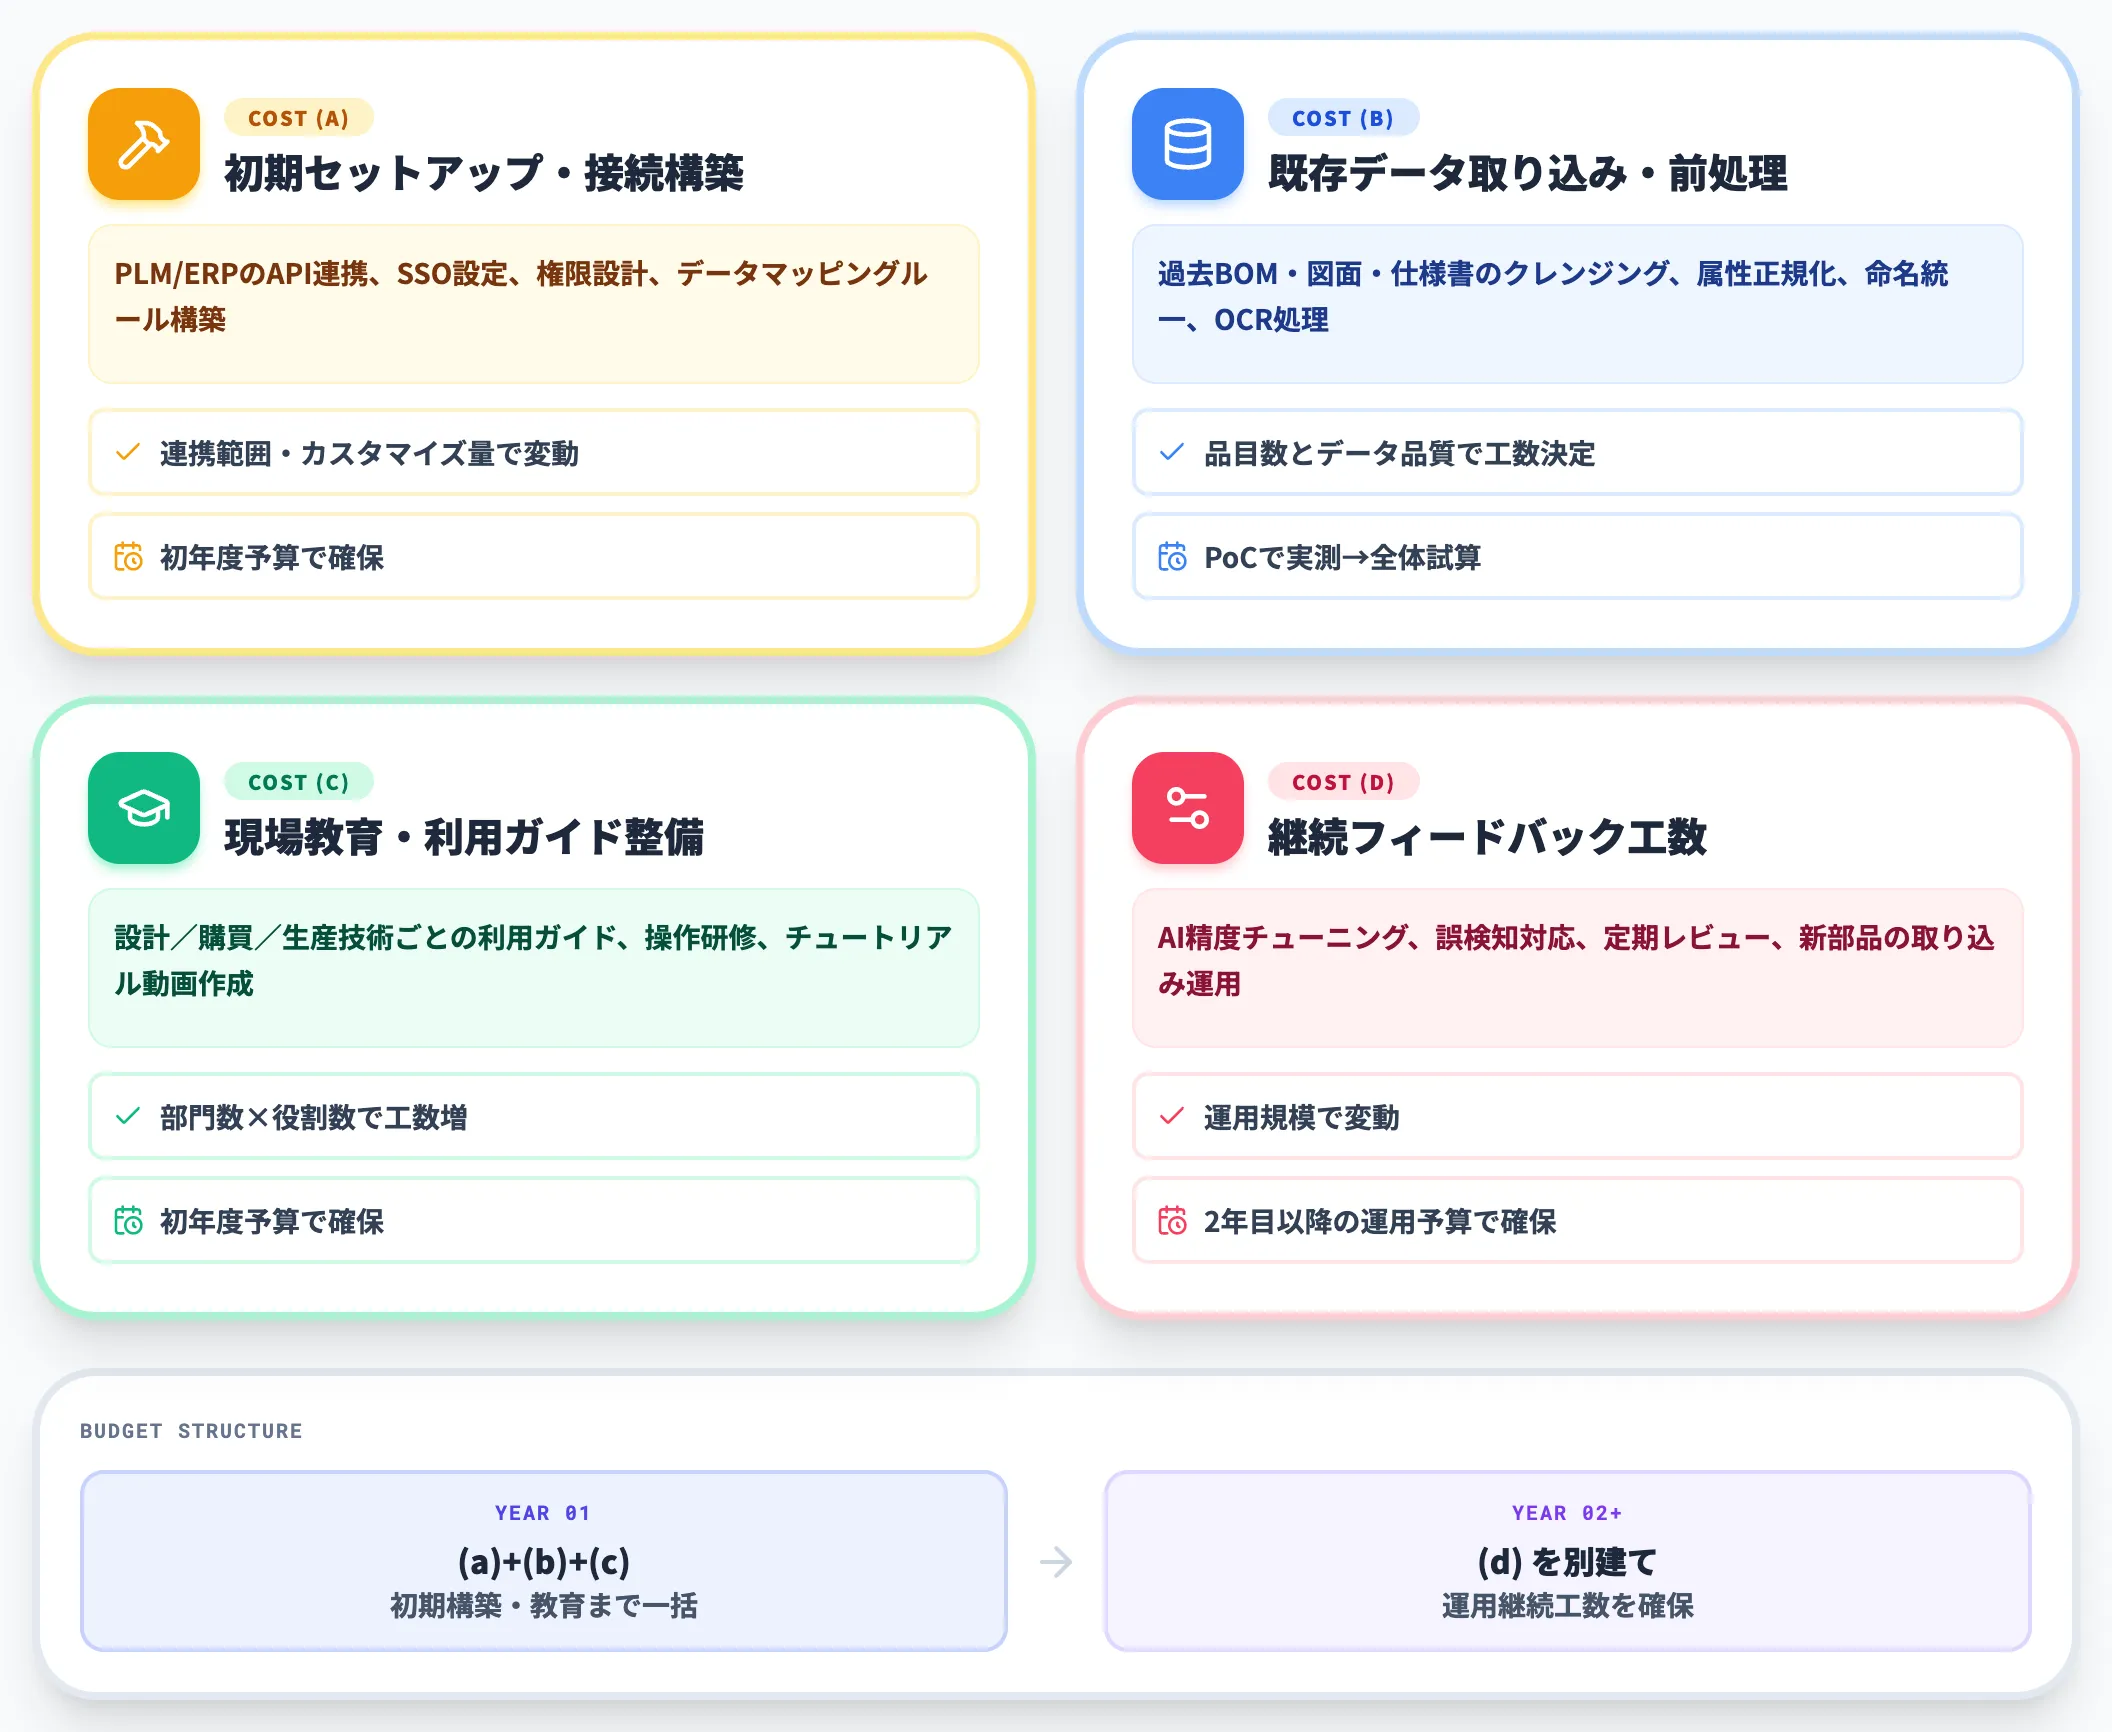2112x1732 pixels.
Task: Click heading 既存データ取り込み・前処理
Action: [x=1528, y=173]
